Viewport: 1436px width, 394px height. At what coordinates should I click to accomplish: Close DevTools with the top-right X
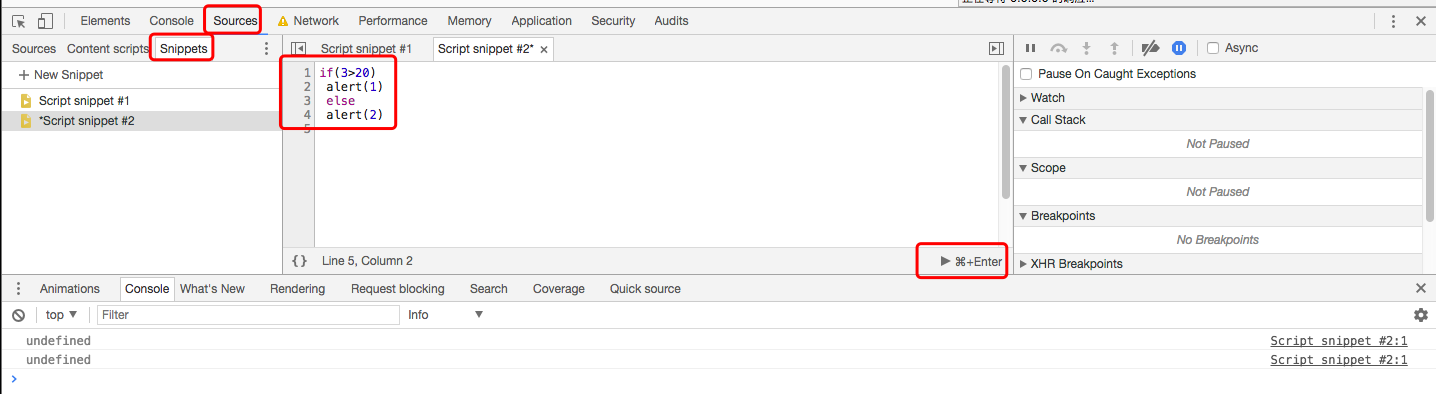(1421, 21)
